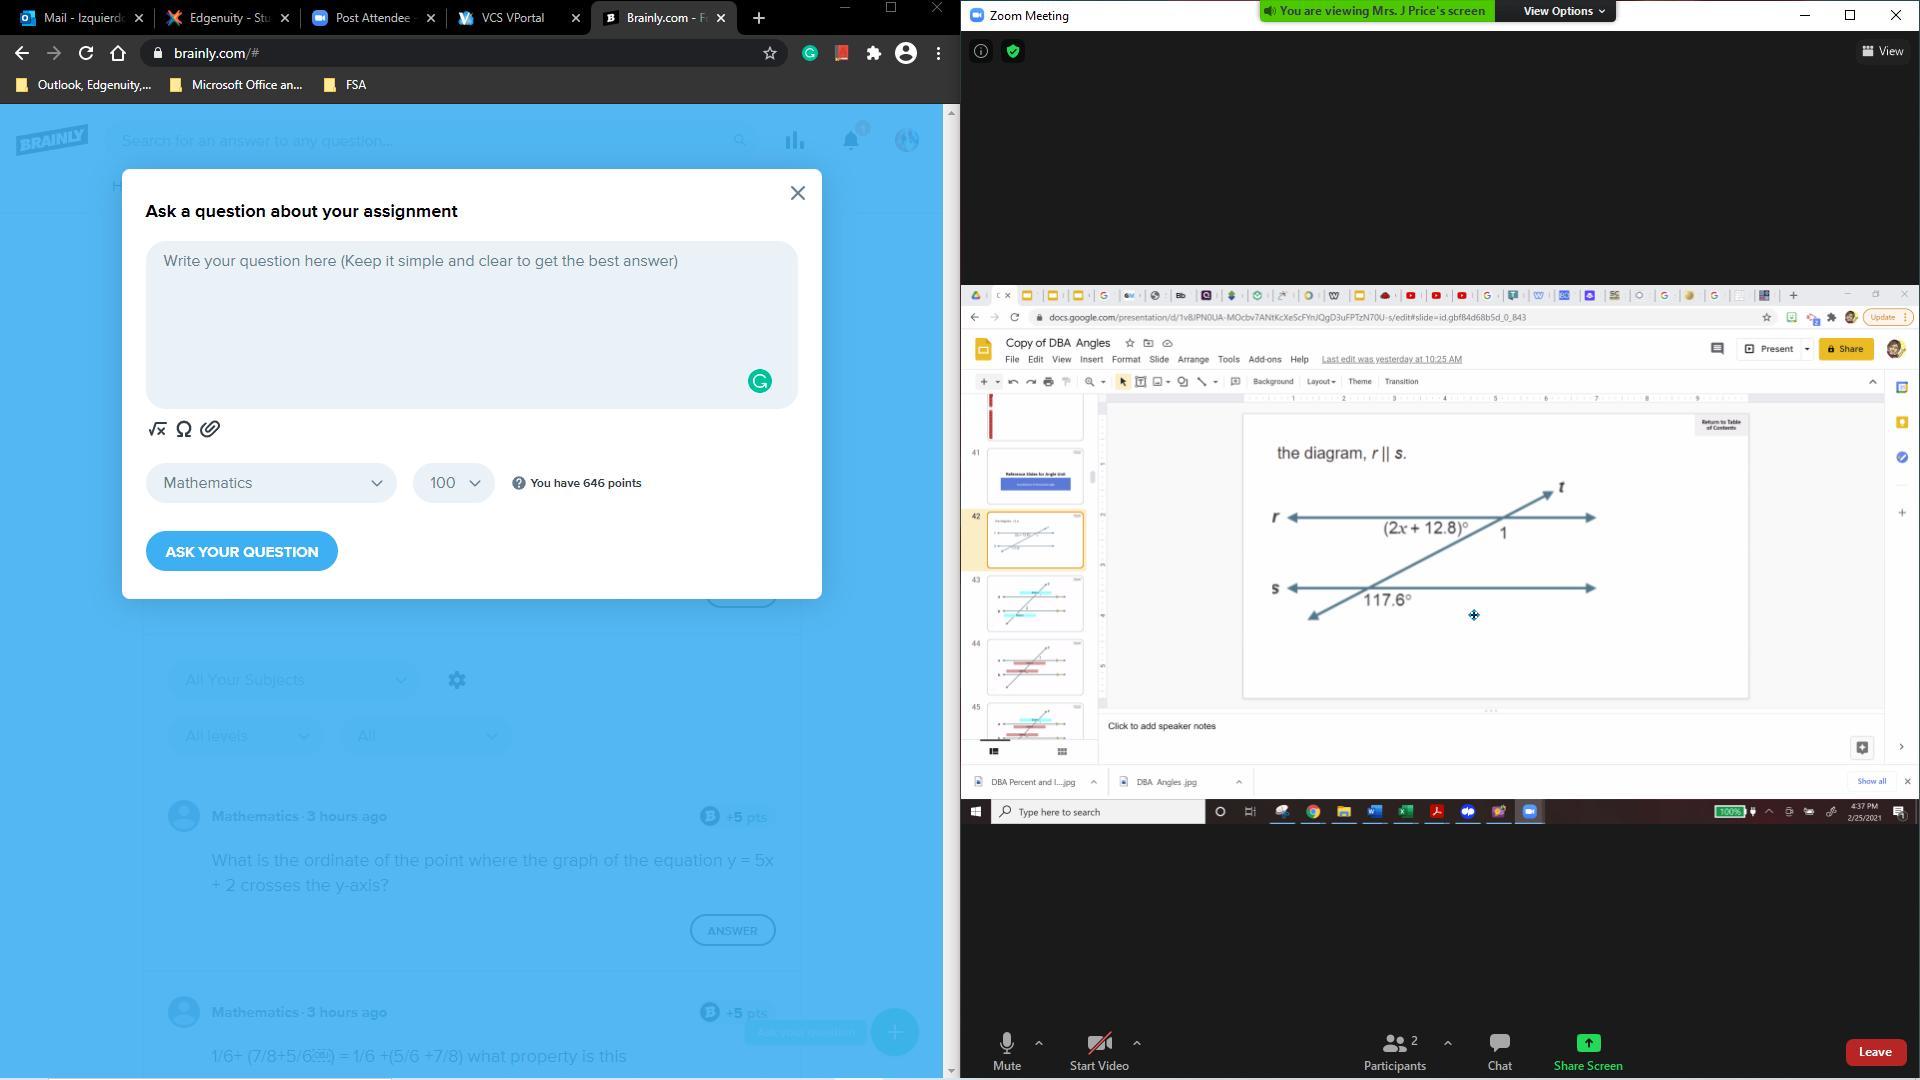Open the Zoom Chat panel
The width and height of the screenshot is (1920, 1080).
1499,1051
